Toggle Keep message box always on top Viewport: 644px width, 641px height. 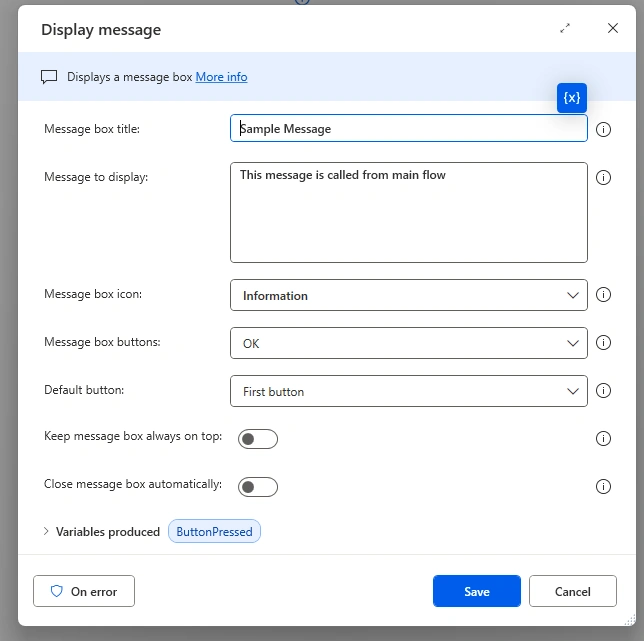[258, 439]
